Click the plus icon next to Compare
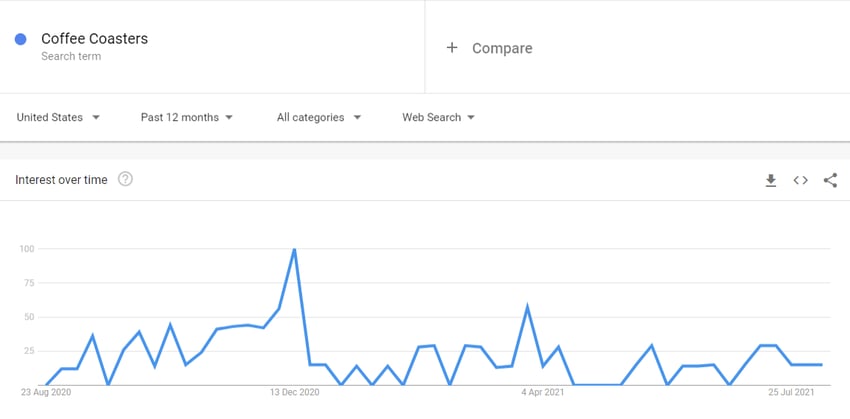This screenshot has height=419, width=850. [x=452, y=48]
